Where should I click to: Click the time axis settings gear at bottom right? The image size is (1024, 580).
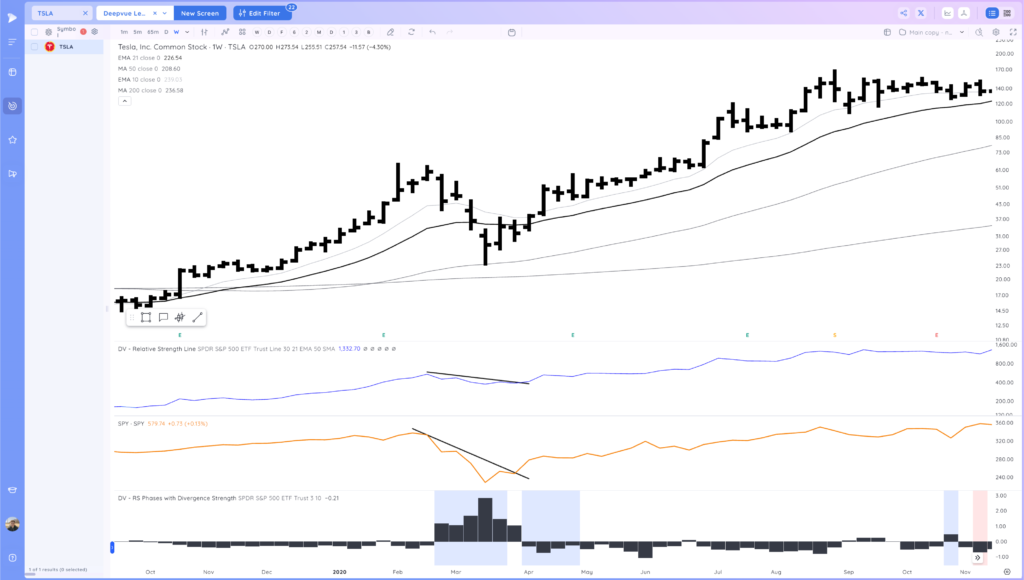tap(1007, 572)
